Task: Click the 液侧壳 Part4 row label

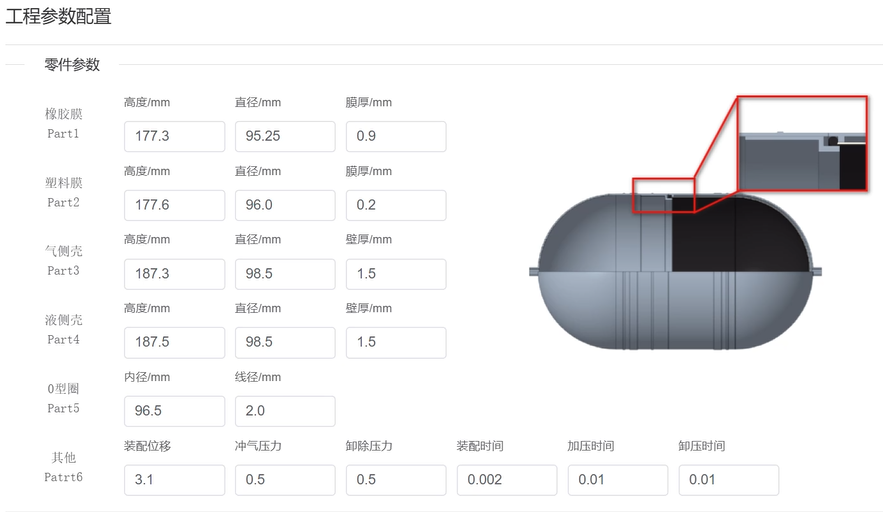Action: [x=64, y=330]
